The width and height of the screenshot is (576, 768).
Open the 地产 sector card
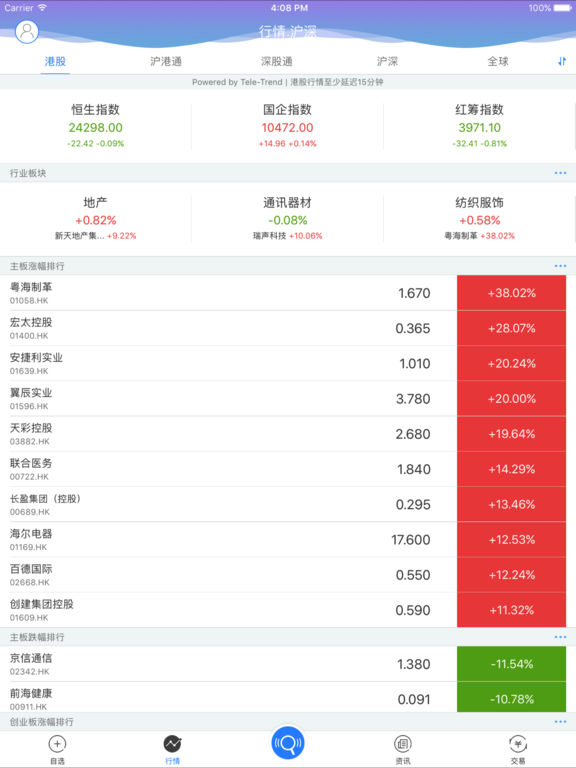point(96,219)
